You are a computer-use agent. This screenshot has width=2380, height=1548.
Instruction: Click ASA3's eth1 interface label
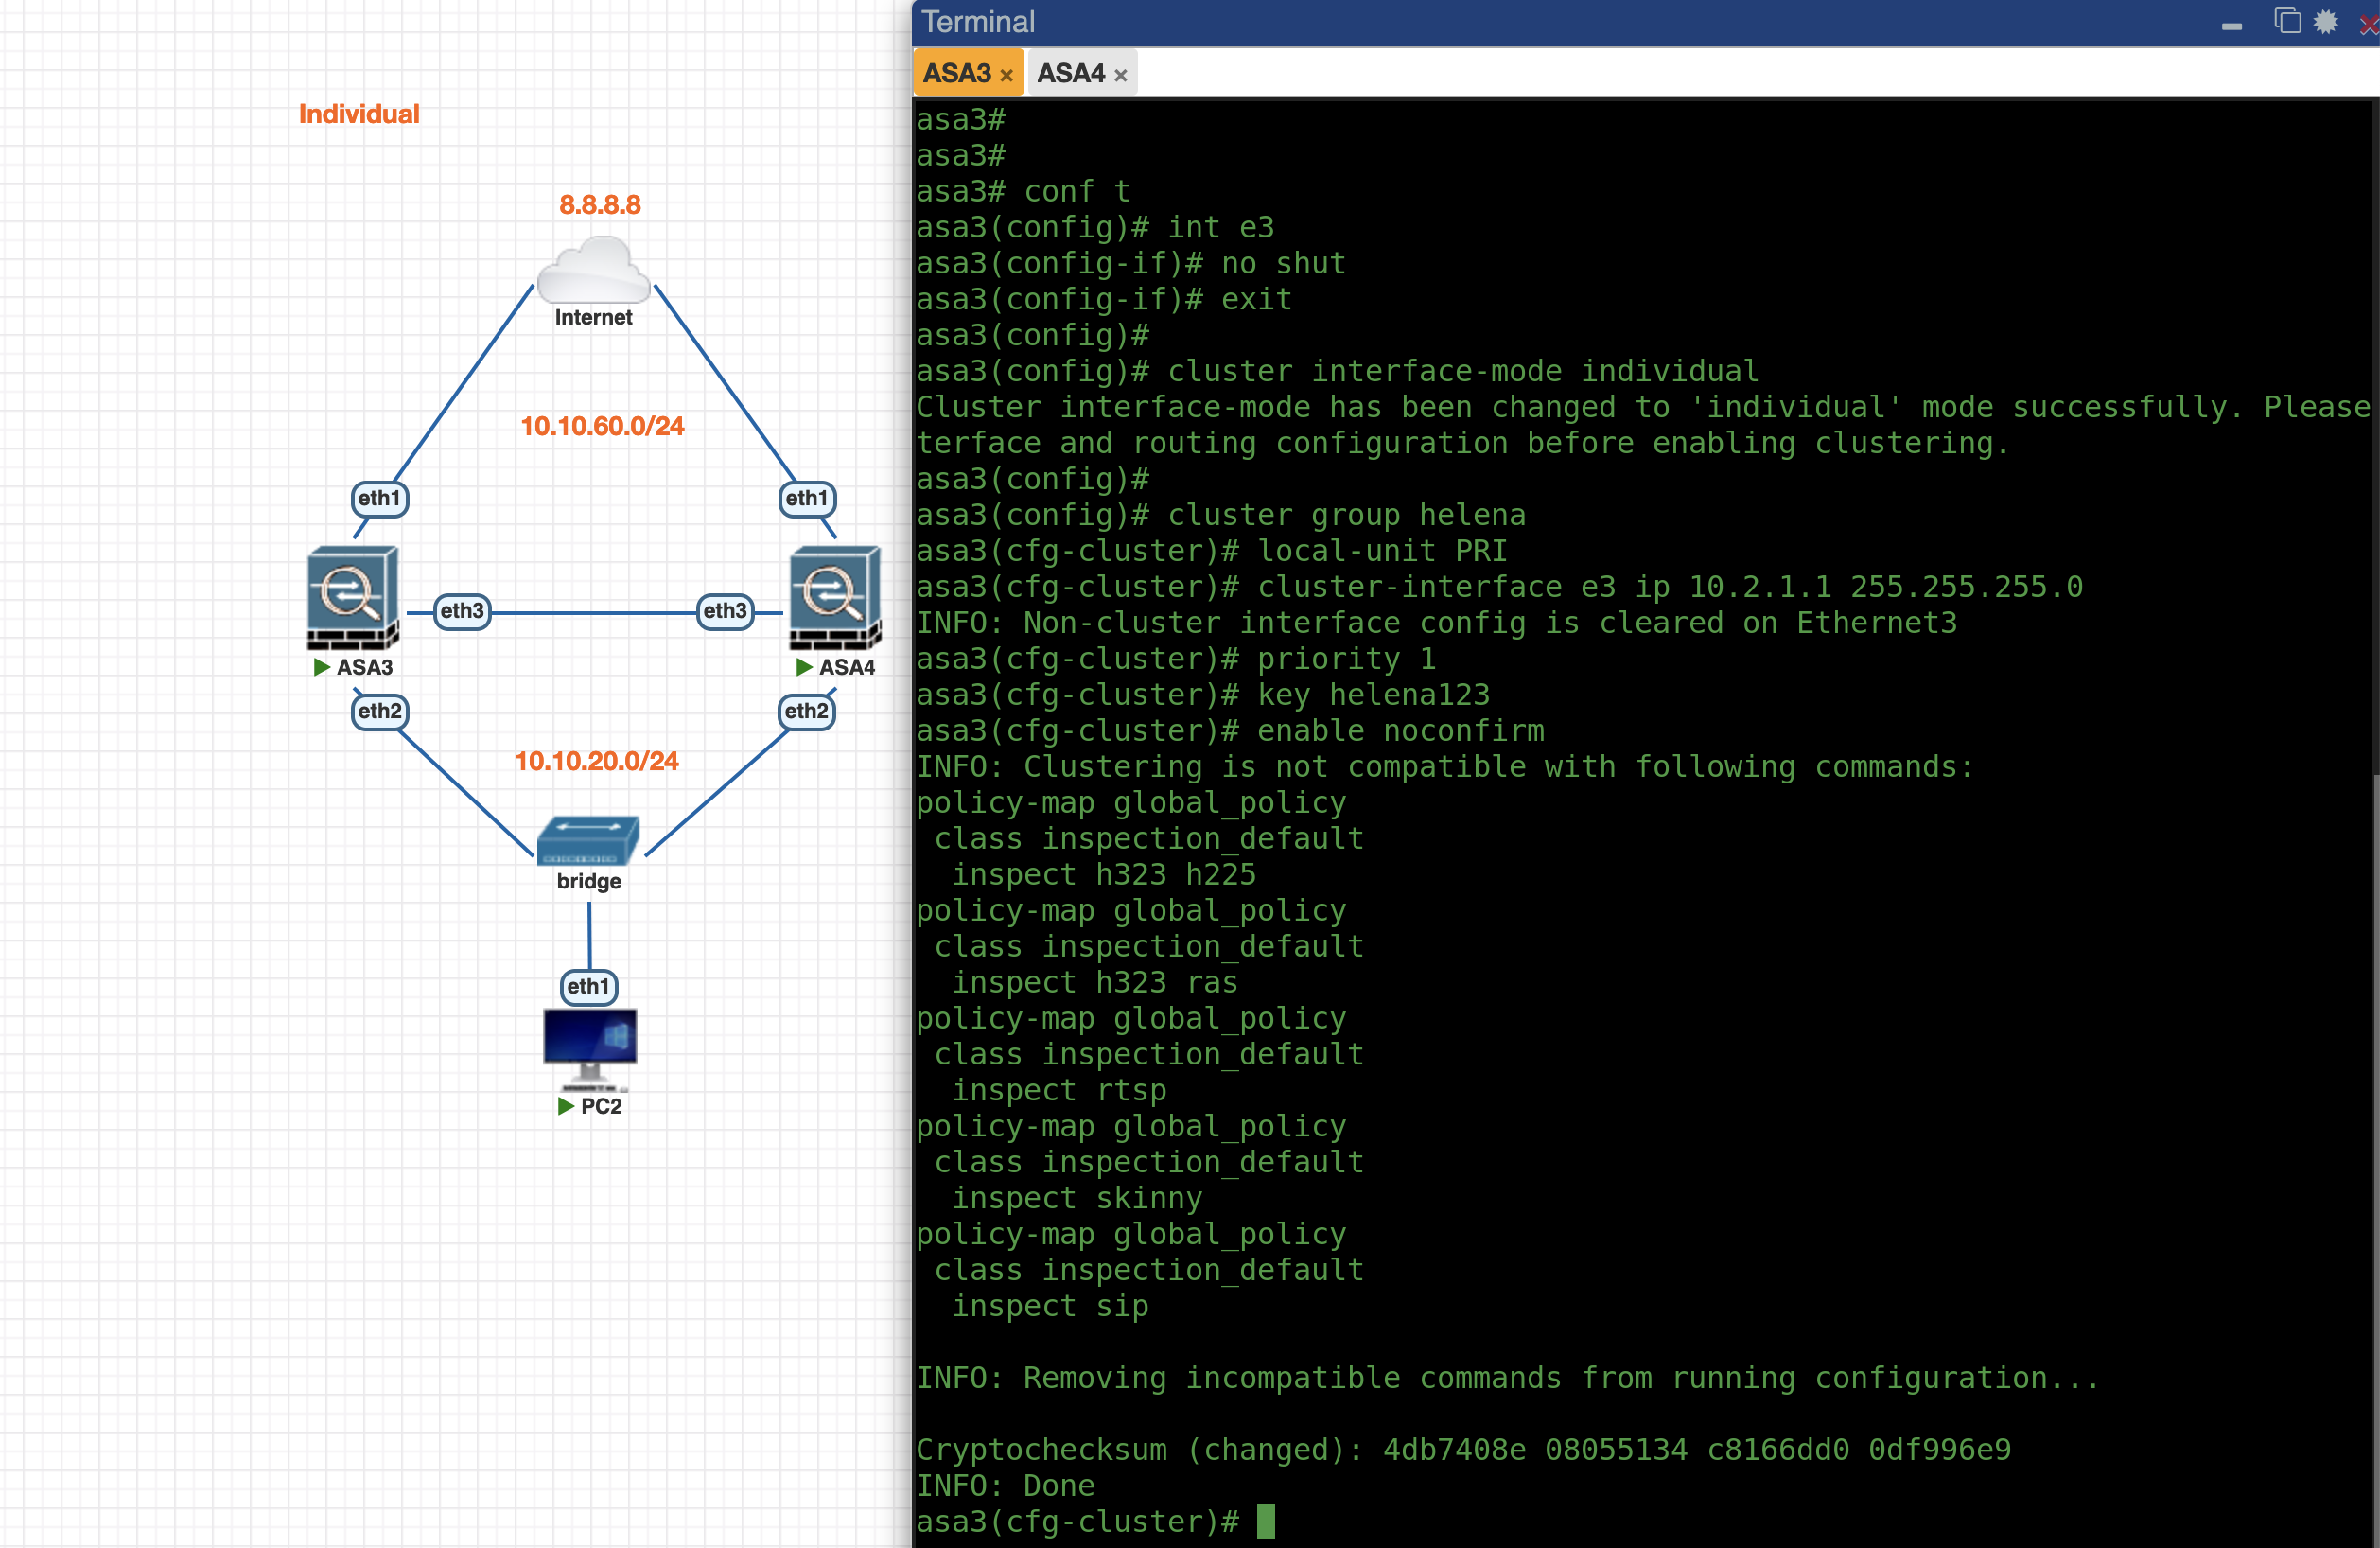[x=379, y=498]
